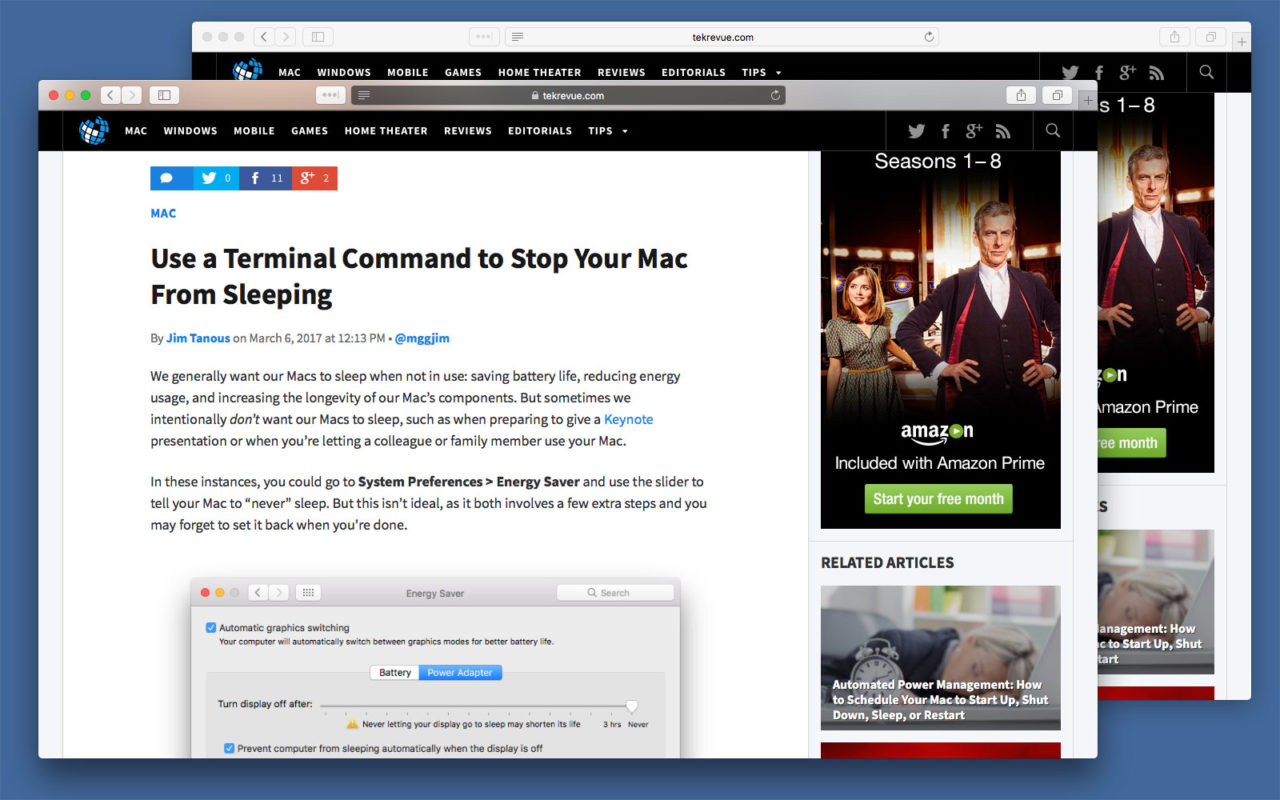The height and width of the screenshot is (800, 1280).
Task: Go back in the rear Safari window
Action: pos(264,37)
